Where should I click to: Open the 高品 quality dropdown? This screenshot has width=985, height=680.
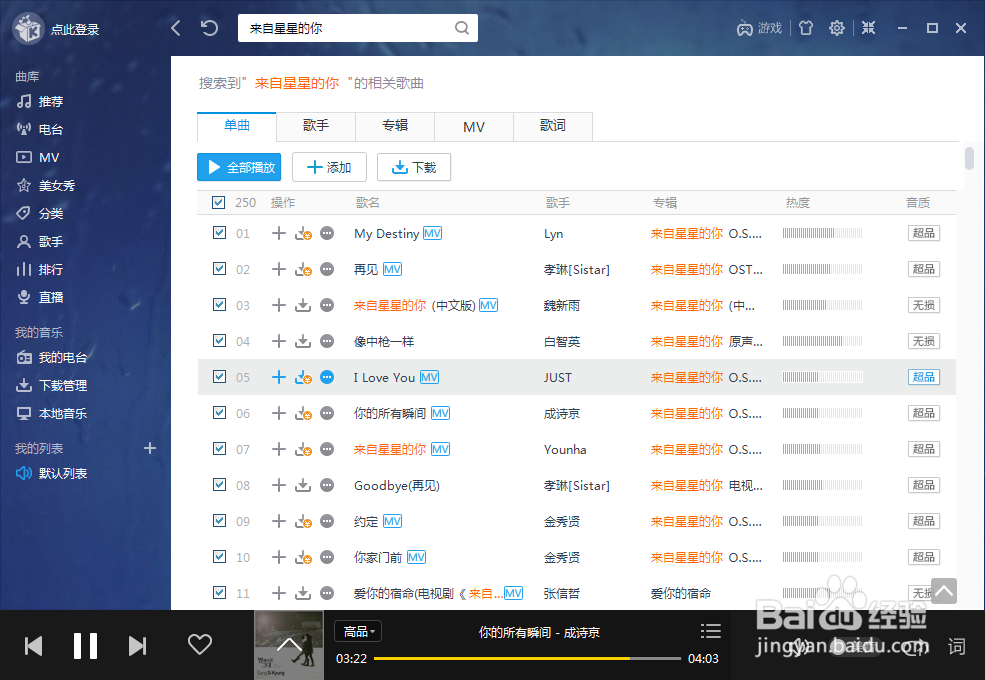tap(358, 631)
